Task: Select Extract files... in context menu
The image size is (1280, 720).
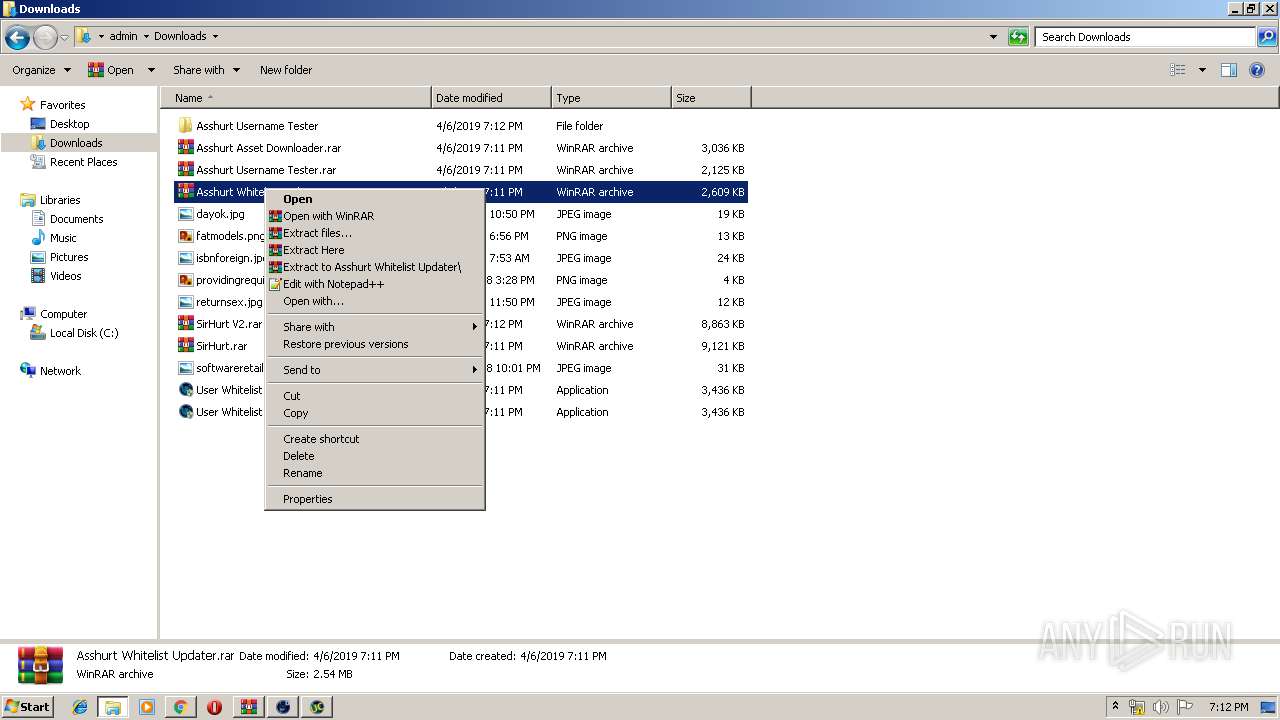Action: point(375,233)
